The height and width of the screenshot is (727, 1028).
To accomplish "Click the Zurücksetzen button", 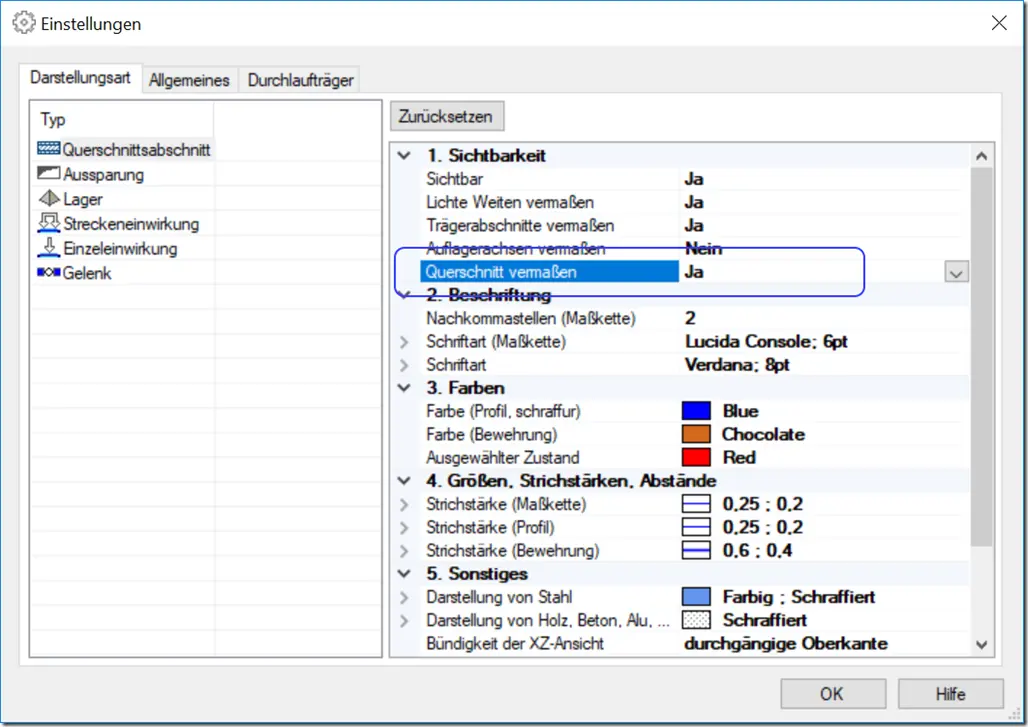I will pyautogui.click(x=446, y=116).
